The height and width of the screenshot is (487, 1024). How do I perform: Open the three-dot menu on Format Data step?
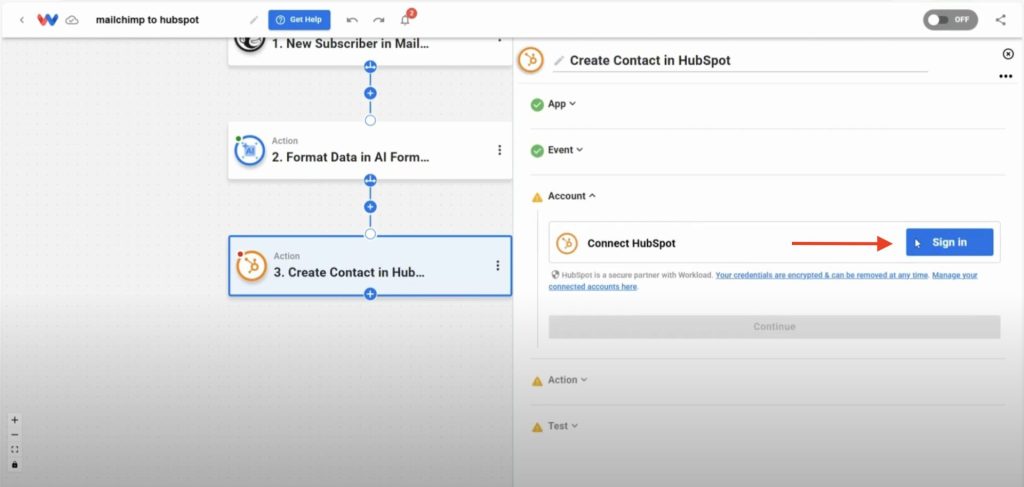(500, 150)
